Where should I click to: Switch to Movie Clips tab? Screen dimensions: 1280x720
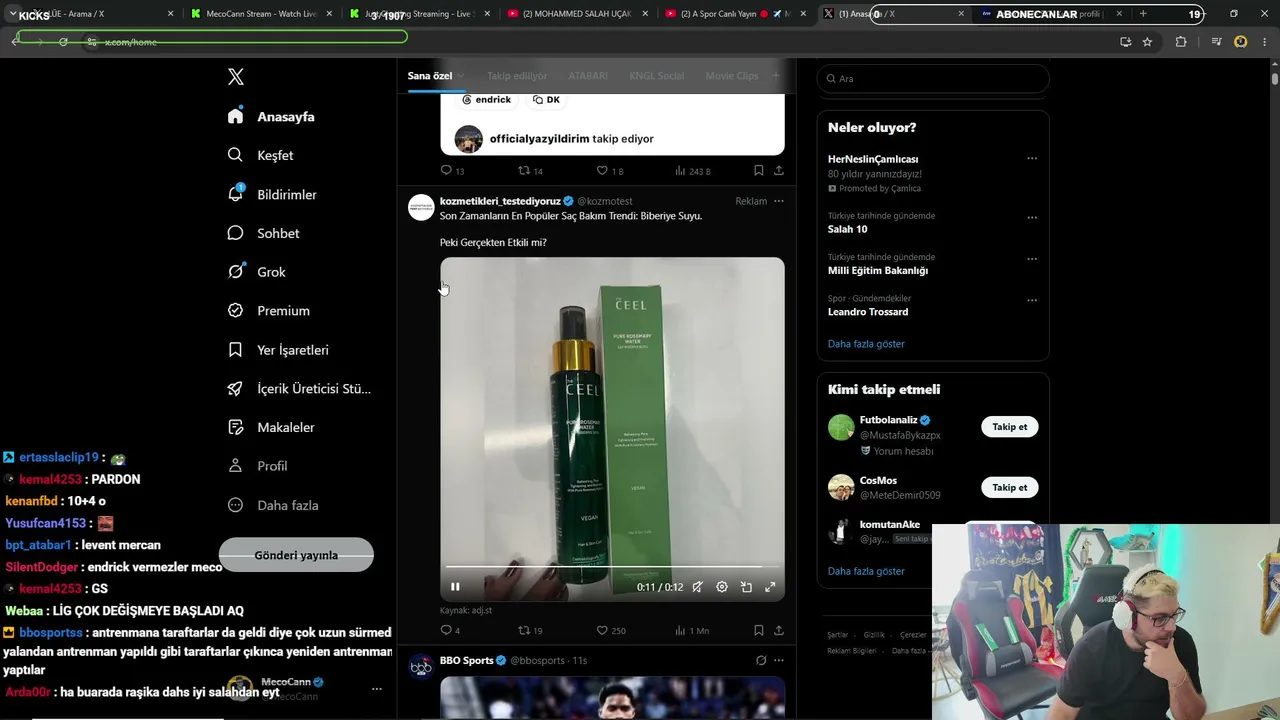click(x=732, y=76)
